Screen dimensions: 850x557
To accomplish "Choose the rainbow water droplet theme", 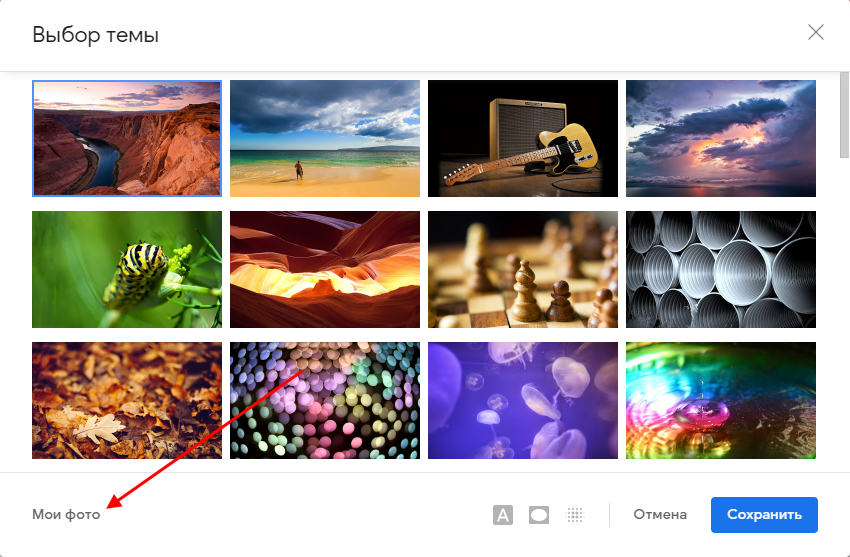I will [x=720, y=400].
